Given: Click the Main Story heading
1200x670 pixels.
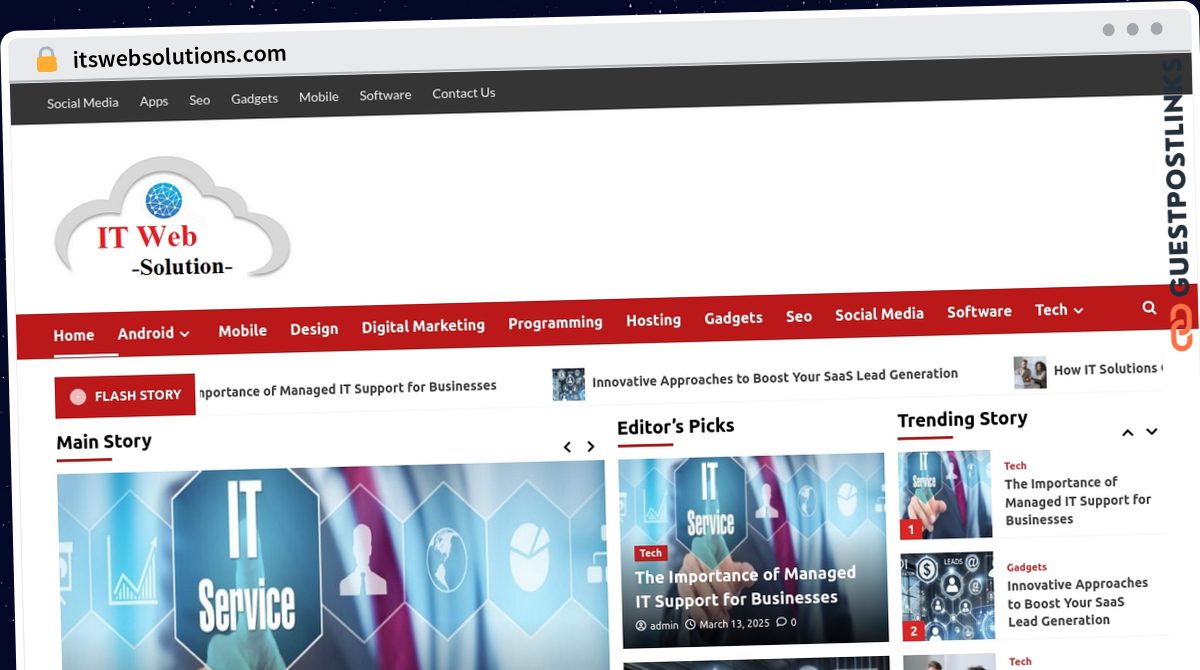Looking at the screenshot, I should 104,442.
